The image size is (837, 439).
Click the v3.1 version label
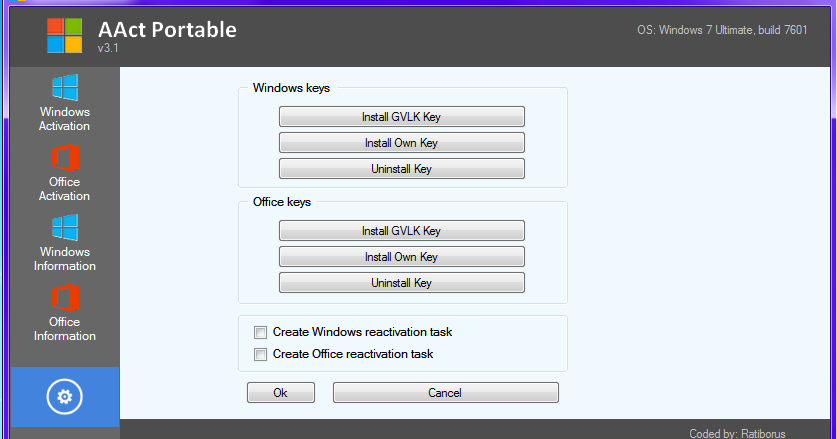click(x=108, y=48)
